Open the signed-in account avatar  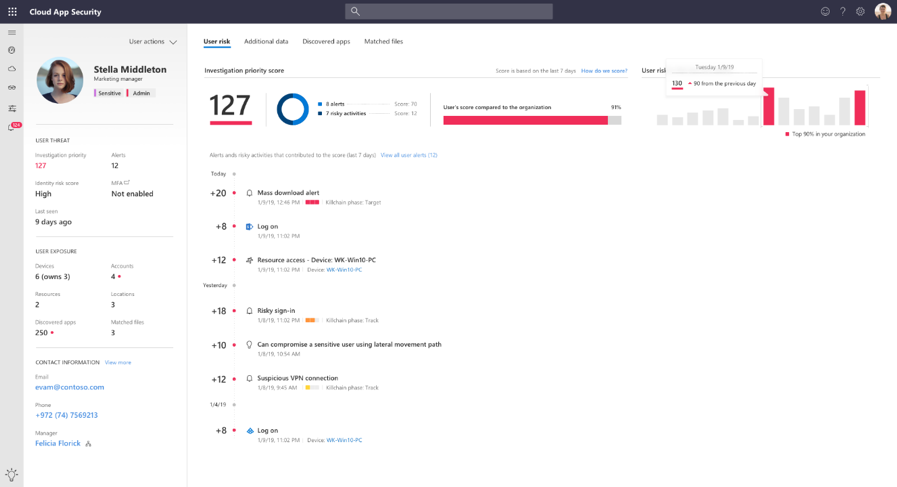click(x=883, y=11)
